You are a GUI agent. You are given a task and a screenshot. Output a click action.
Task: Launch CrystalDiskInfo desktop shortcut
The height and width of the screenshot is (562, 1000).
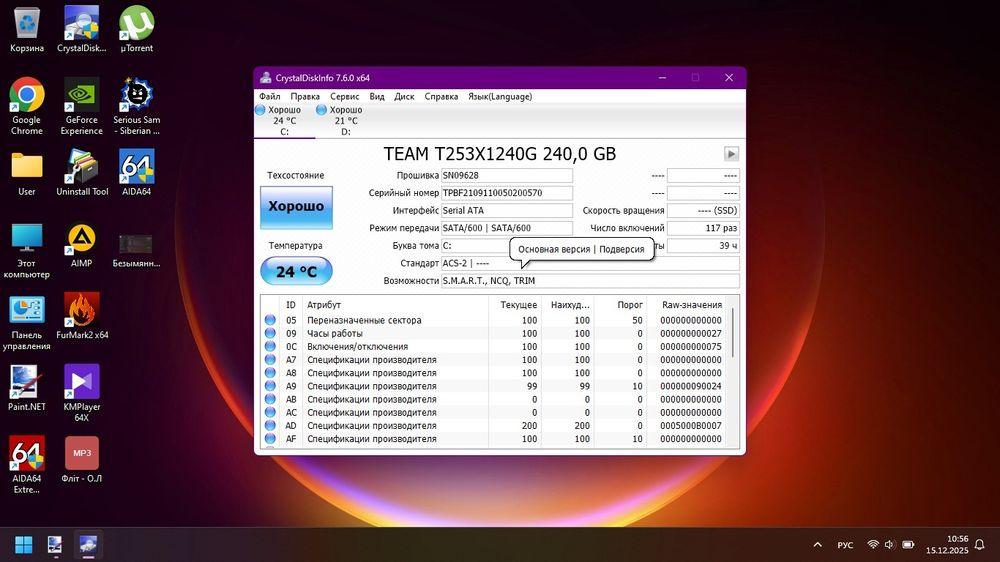pyautogui.click(x=82, y=29)
